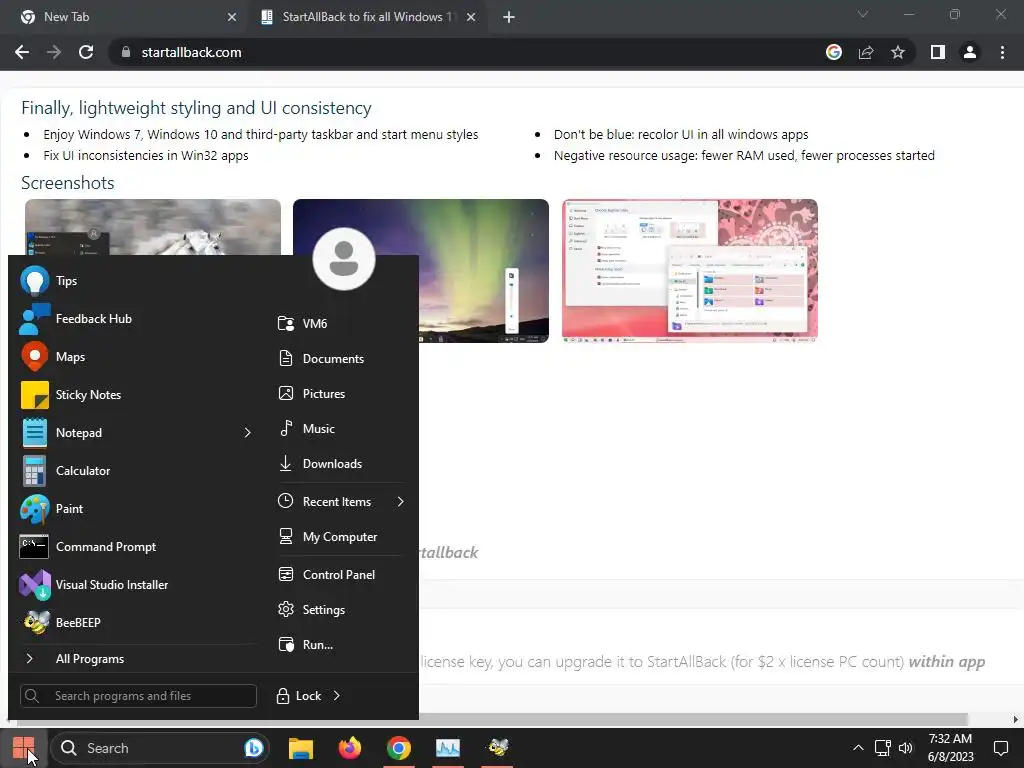The height and width of the screenshot is (768, 1024).
Task: Reload the current page
Action: [86, 52]
